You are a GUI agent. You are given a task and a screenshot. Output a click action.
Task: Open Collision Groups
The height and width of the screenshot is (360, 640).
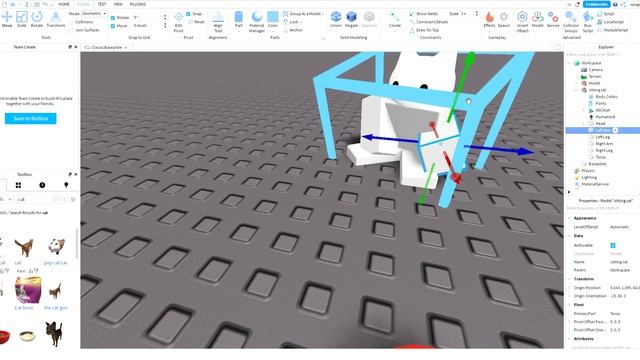coord(571,21)
